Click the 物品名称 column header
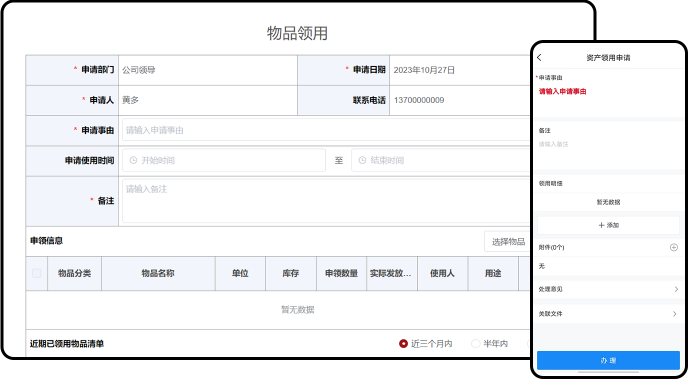688x379 pixels. [158, 273]
